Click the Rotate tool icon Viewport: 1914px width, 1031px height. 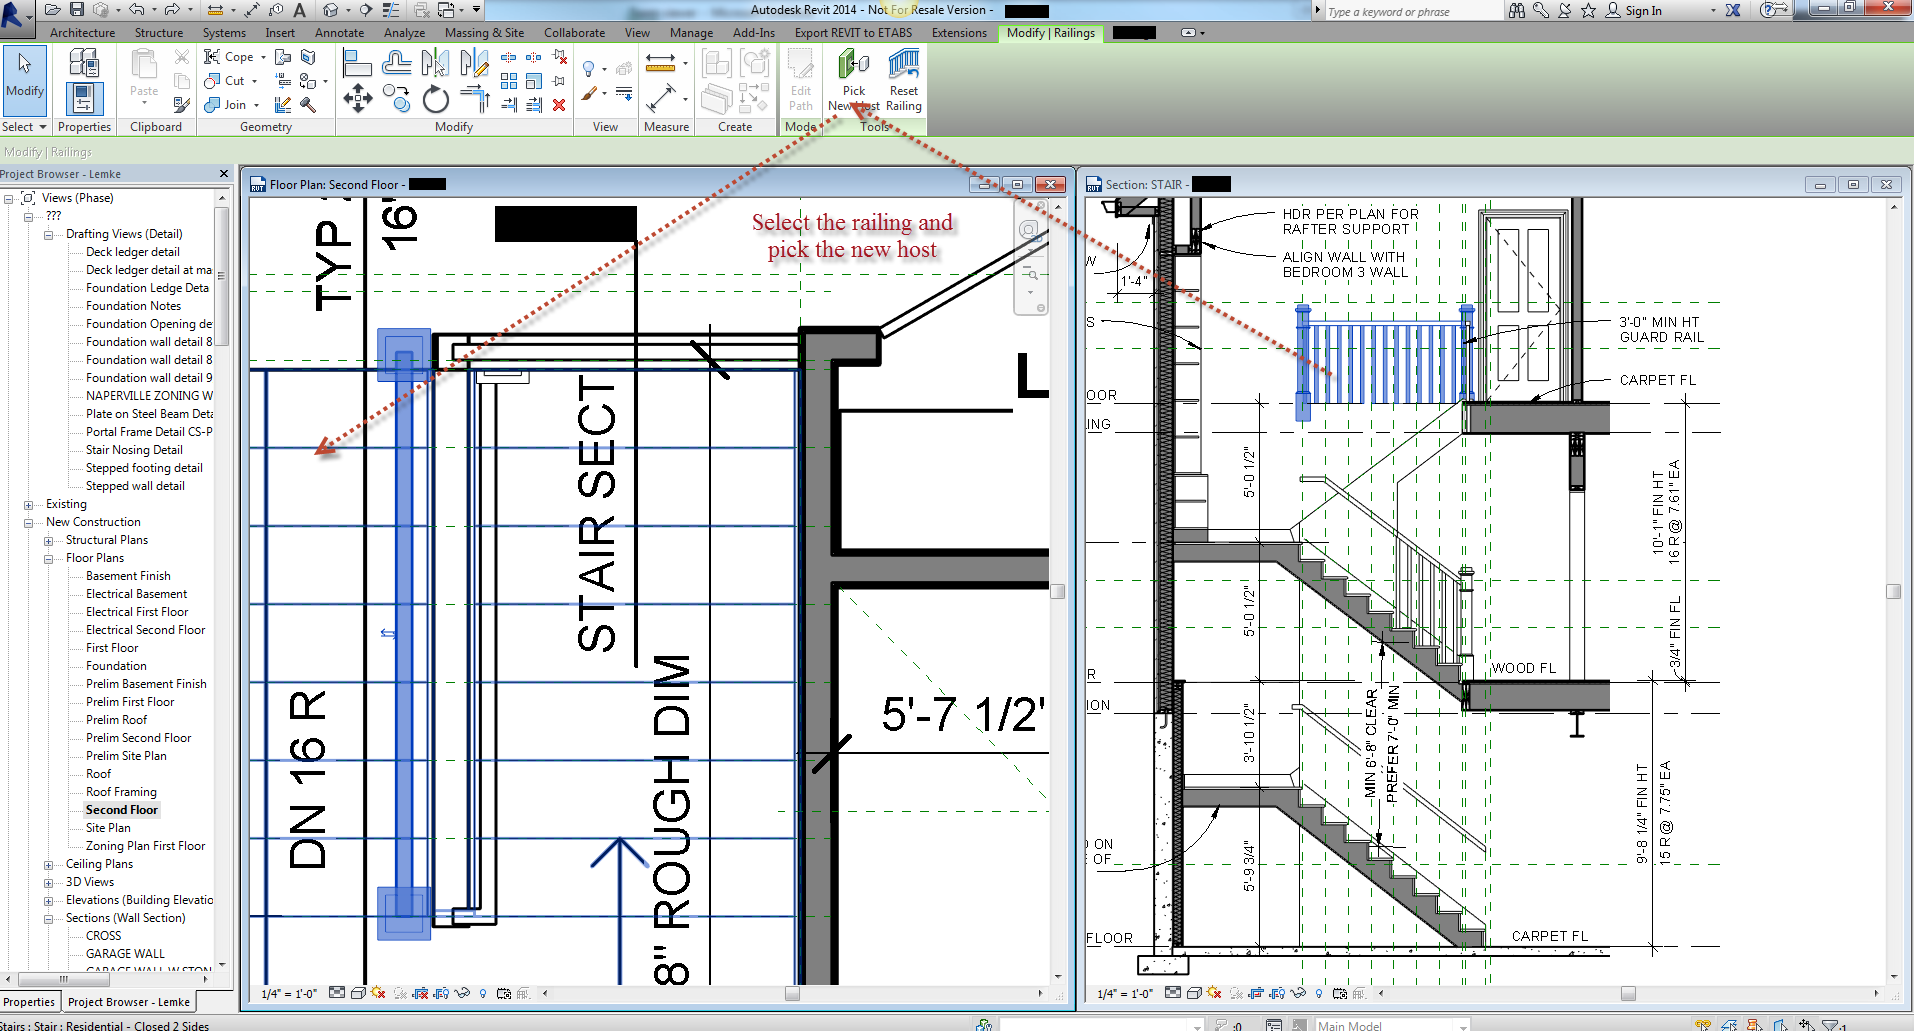[x=435, y=100]
